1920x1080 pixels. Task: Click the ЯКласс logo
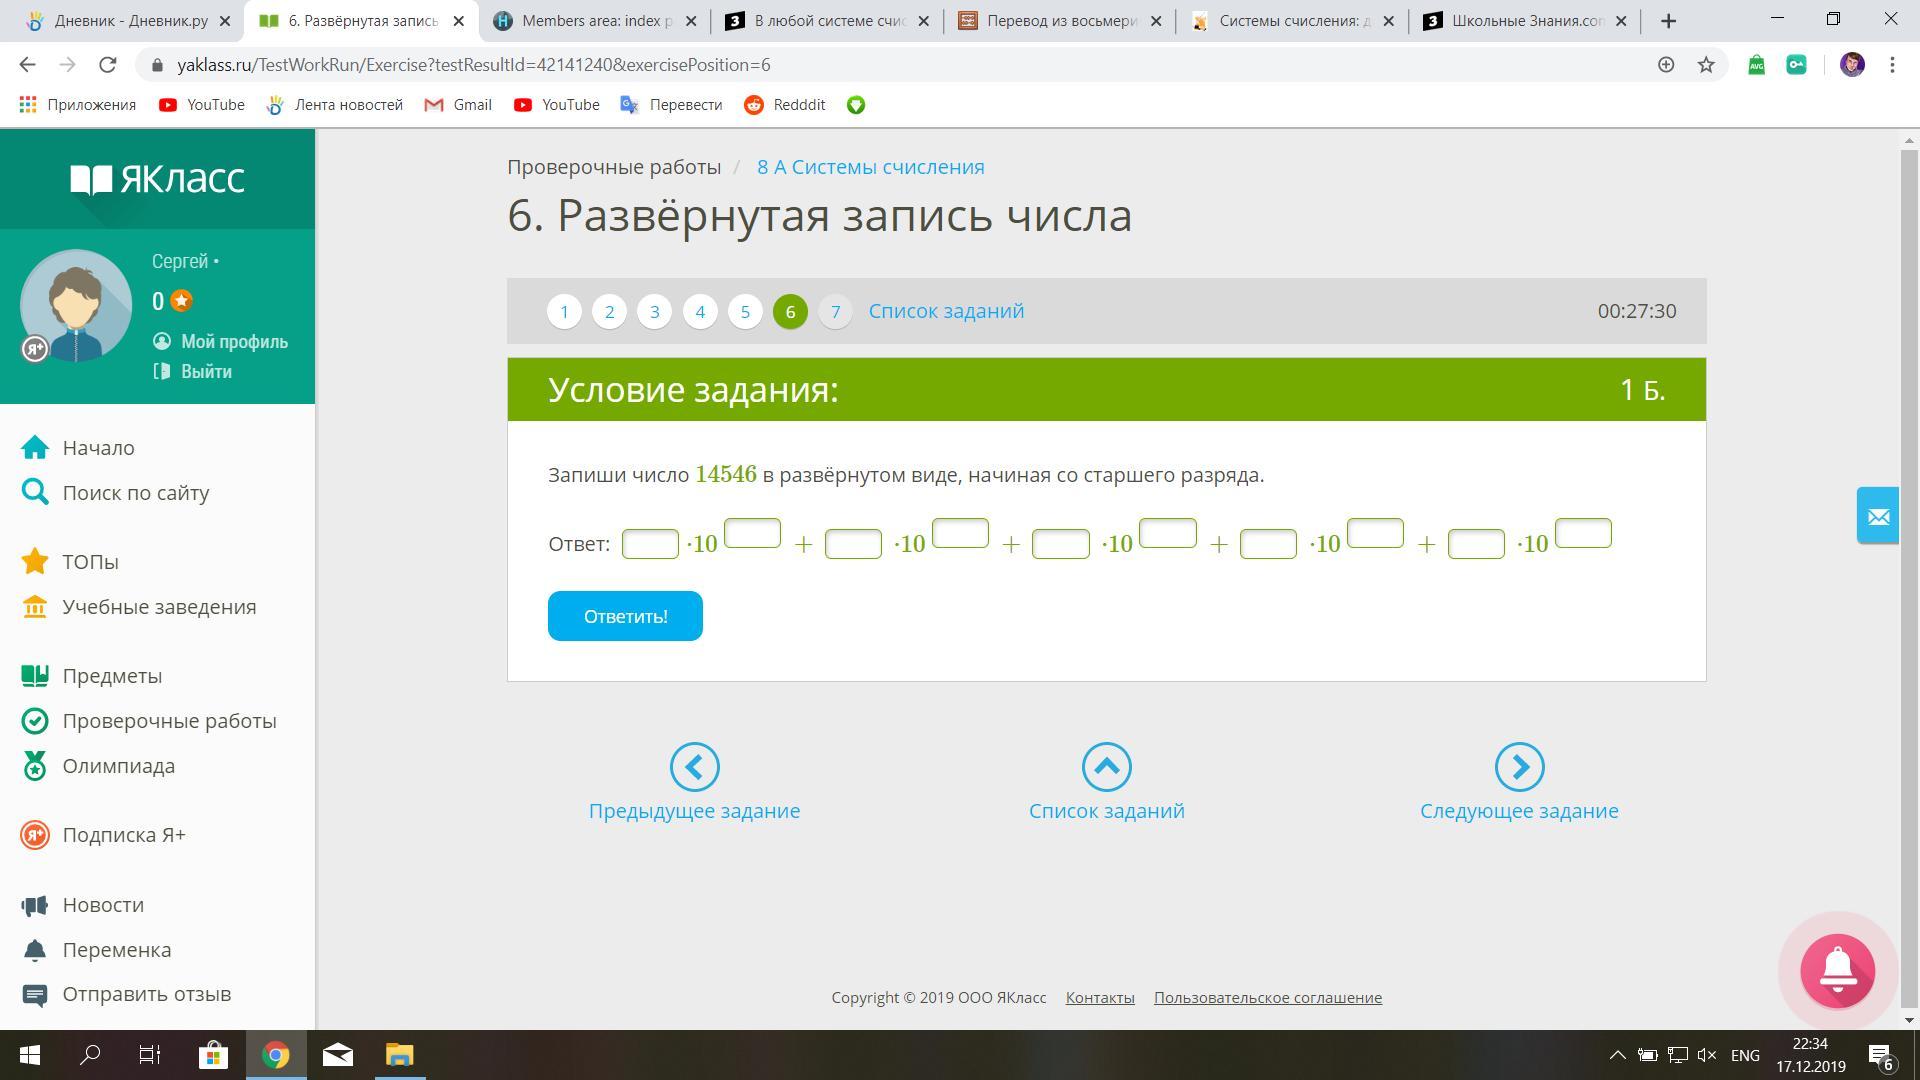pyautogui.click(x=157, y=179)
